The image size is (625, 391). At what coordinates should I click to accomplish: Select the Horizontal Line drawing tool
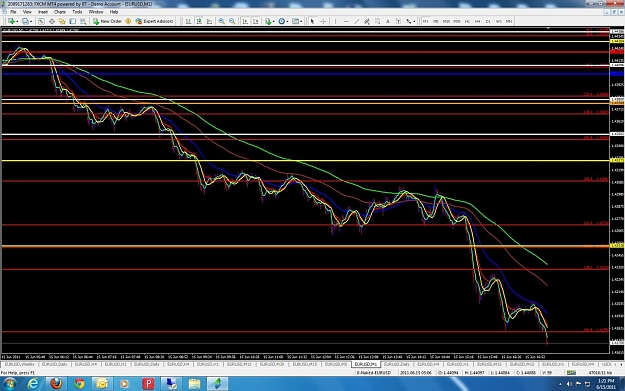346,21
